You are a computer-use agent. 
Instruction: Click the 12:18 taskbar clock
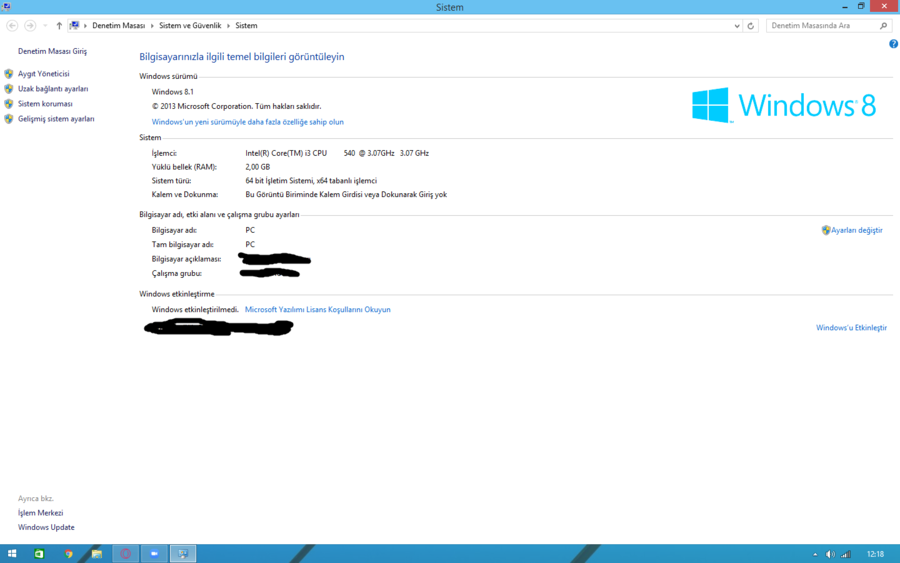[x=875, y=554]
